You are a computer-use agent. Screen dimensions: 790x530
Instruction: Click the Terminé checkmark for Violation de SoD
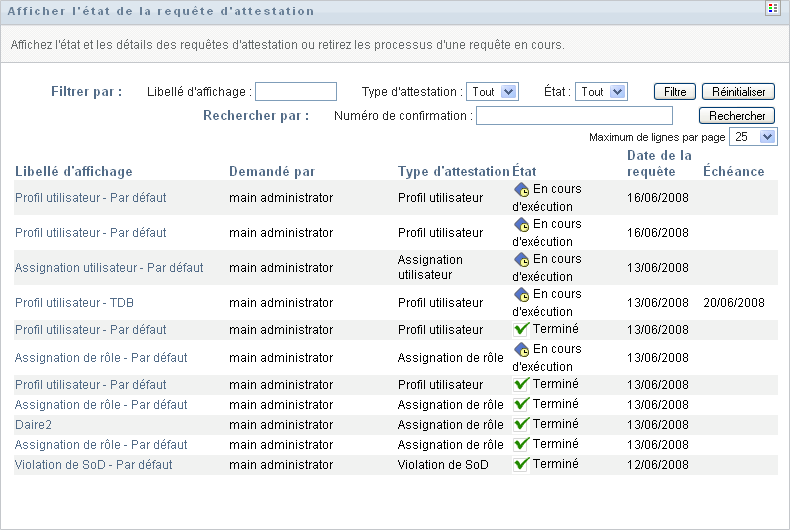click(521, 464)
